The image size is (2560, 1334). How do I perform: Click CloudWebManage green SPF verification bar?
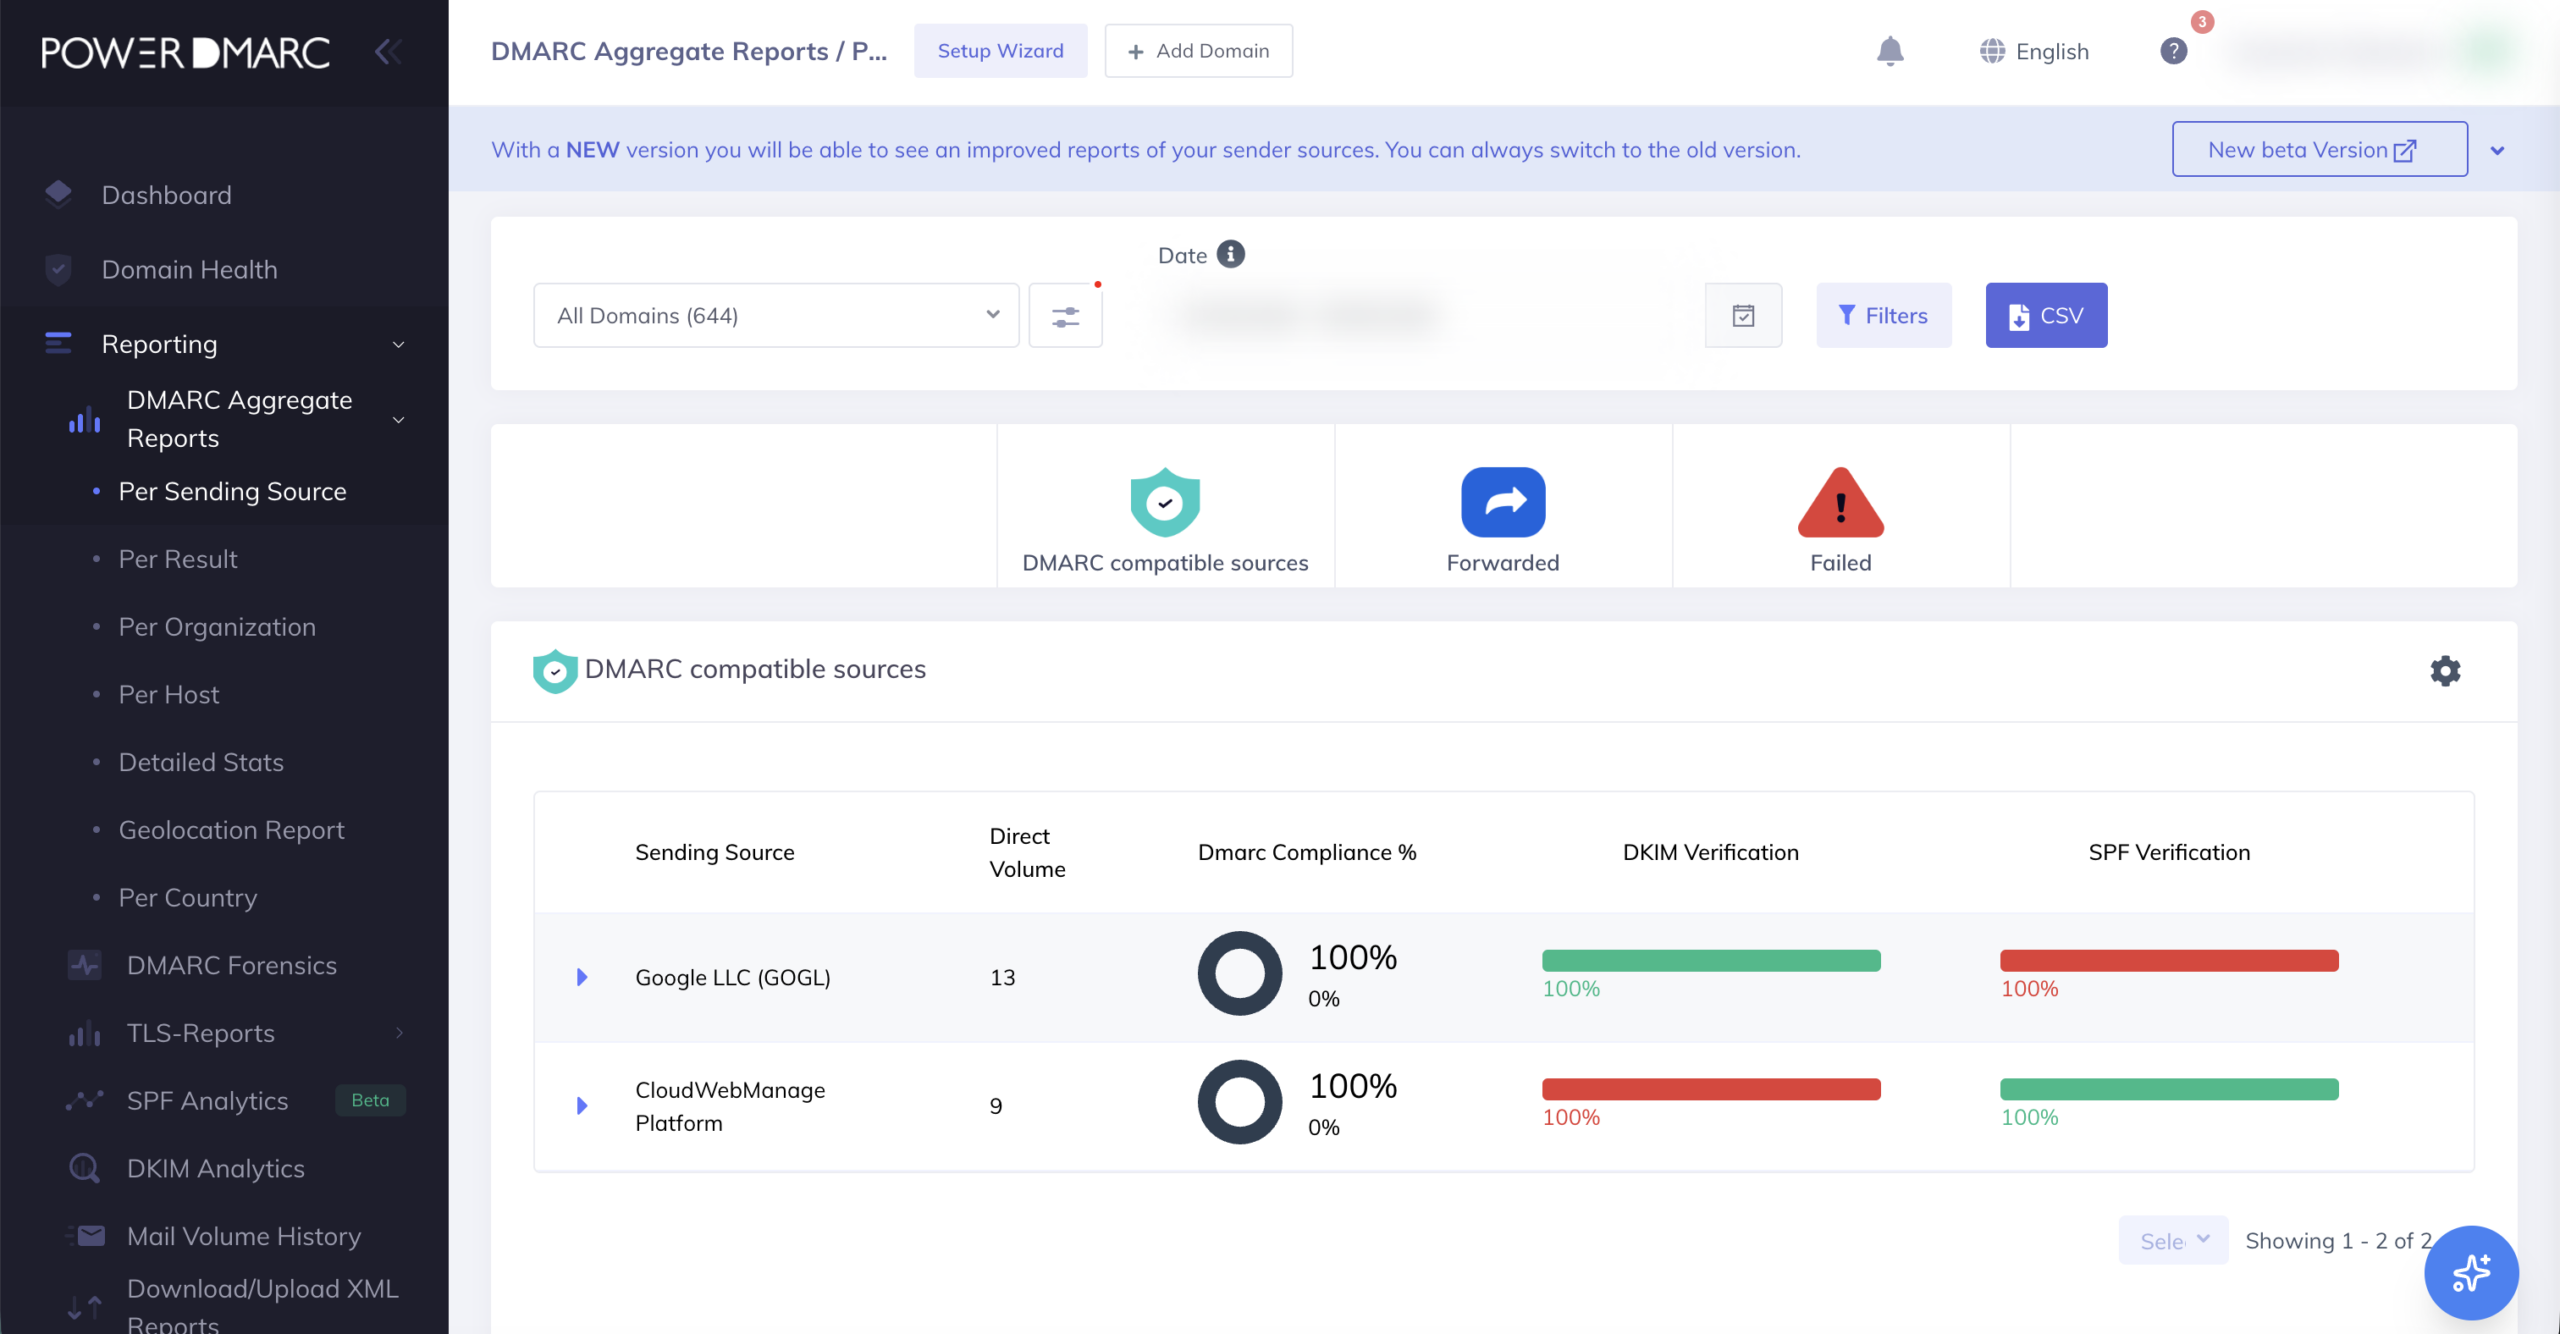coord(2169,1089)
